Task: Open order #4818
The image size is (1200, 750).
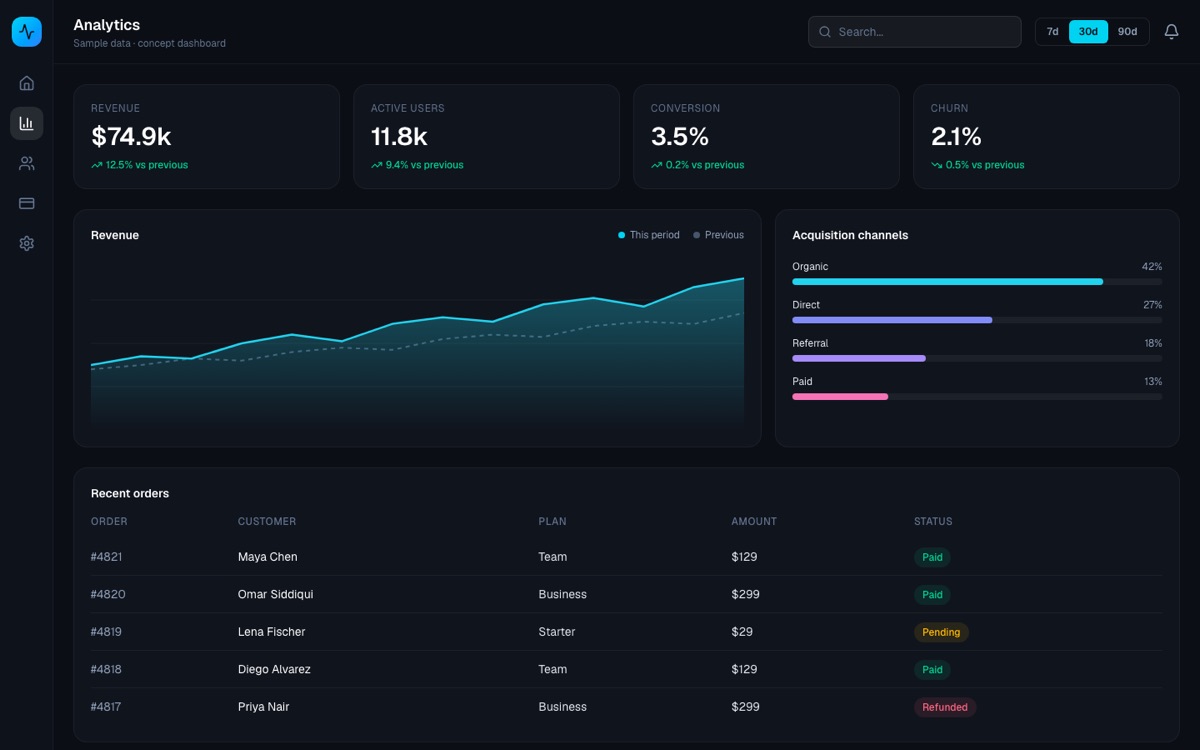Action: point(106,669)
